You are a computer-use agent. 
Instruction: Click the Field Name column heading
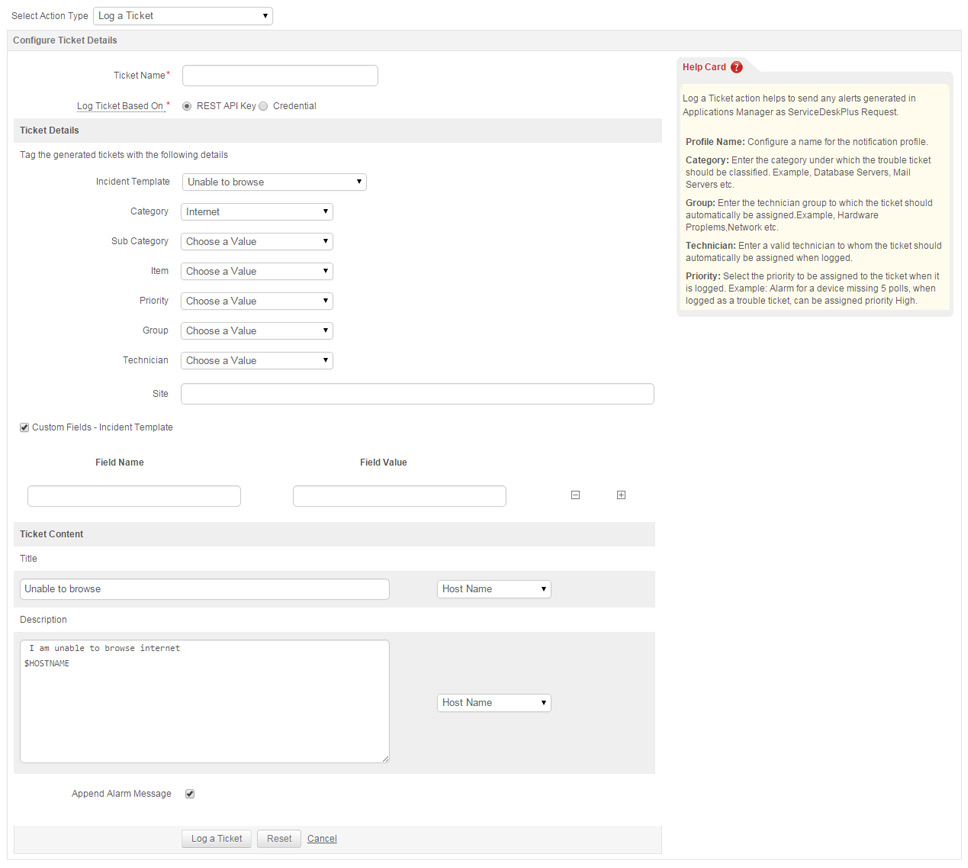119,462
